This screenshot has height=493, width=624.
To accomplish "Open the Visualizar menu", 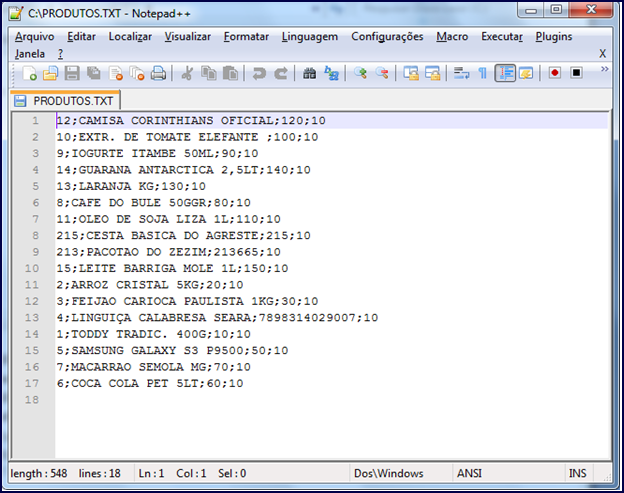I will [187, 37].
